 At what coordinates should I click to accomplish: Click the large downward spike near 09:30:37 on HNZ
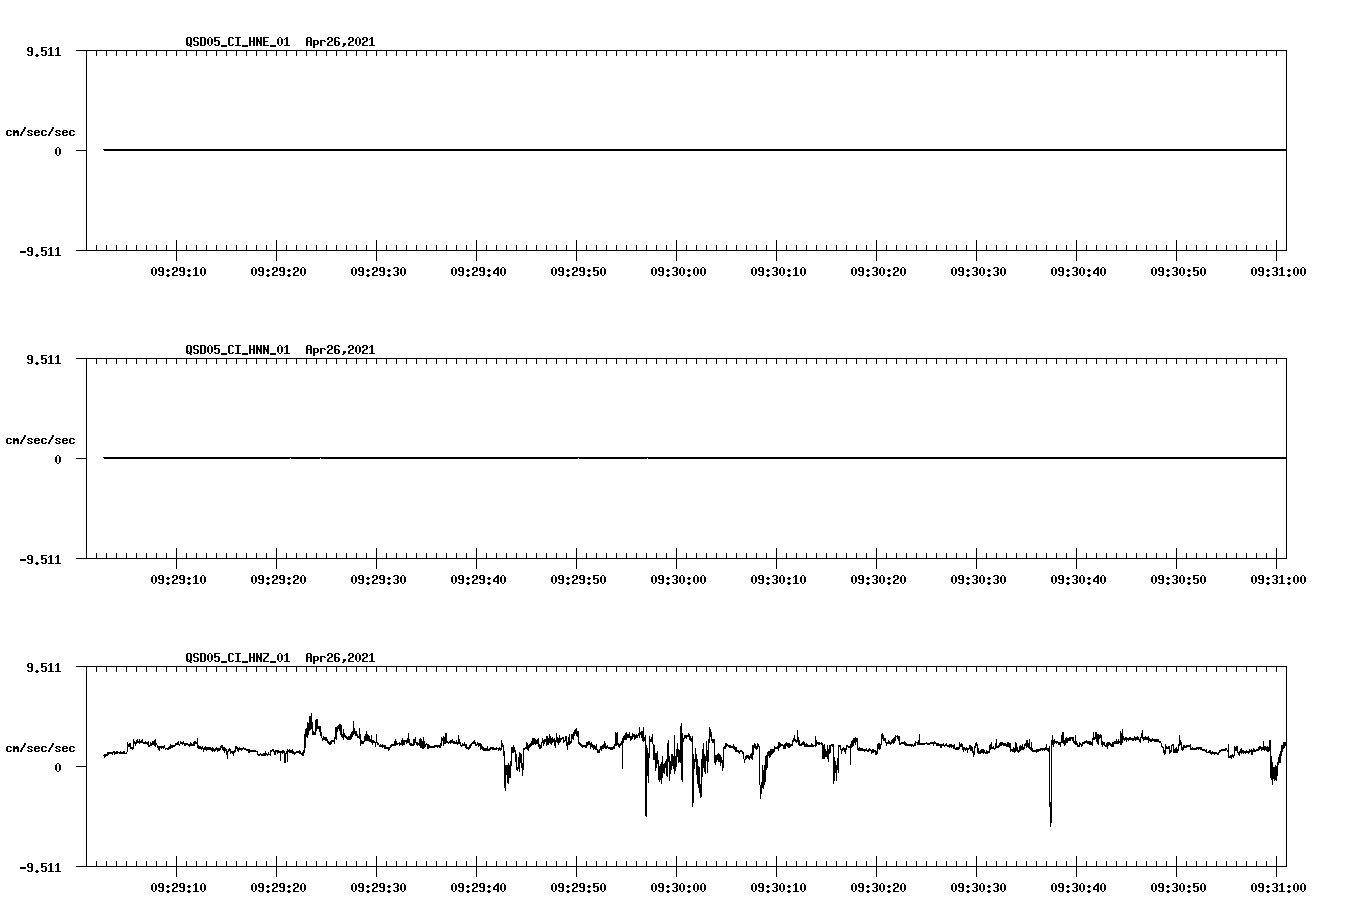(x=1049, y=800)
